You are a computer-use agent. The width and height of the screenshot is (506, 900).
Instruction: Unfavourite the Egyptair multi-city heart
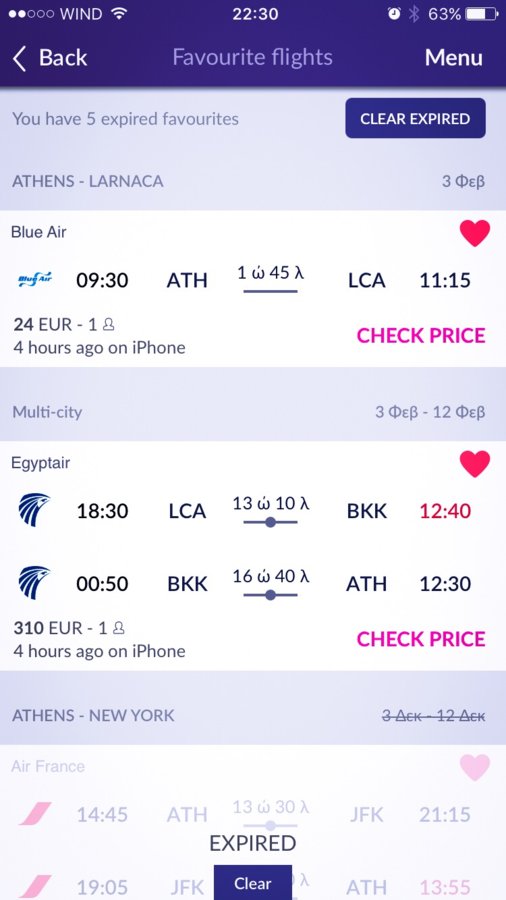coord(474,464)
